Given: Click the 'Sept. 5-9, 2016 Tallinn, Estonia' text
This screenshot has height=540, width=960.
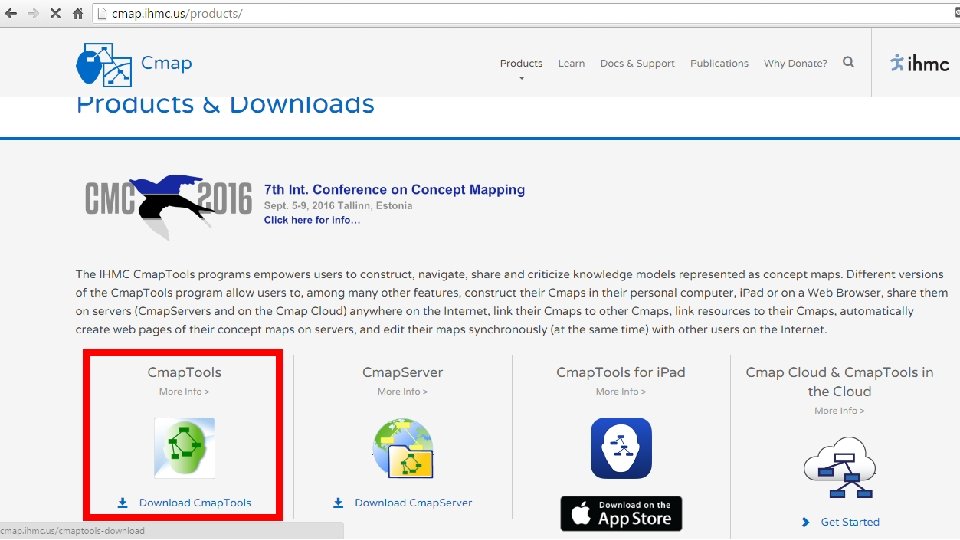Looking at the screenshot, I should point(338,206).
